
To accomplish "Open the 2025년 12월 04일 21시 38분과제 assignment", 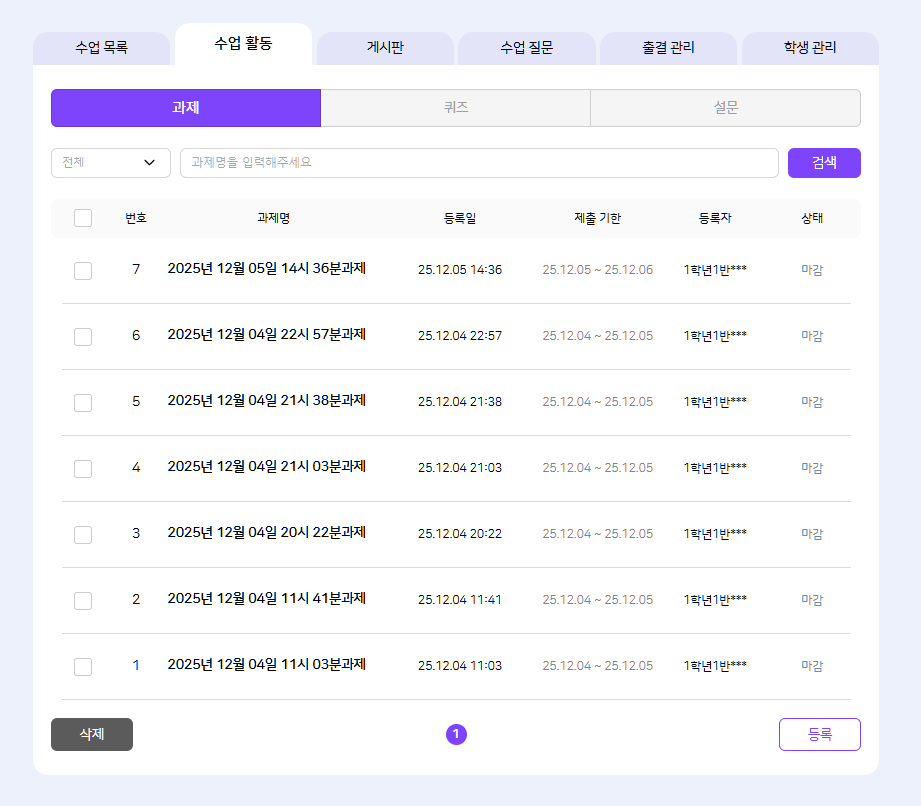I will (x=266, y=401).
